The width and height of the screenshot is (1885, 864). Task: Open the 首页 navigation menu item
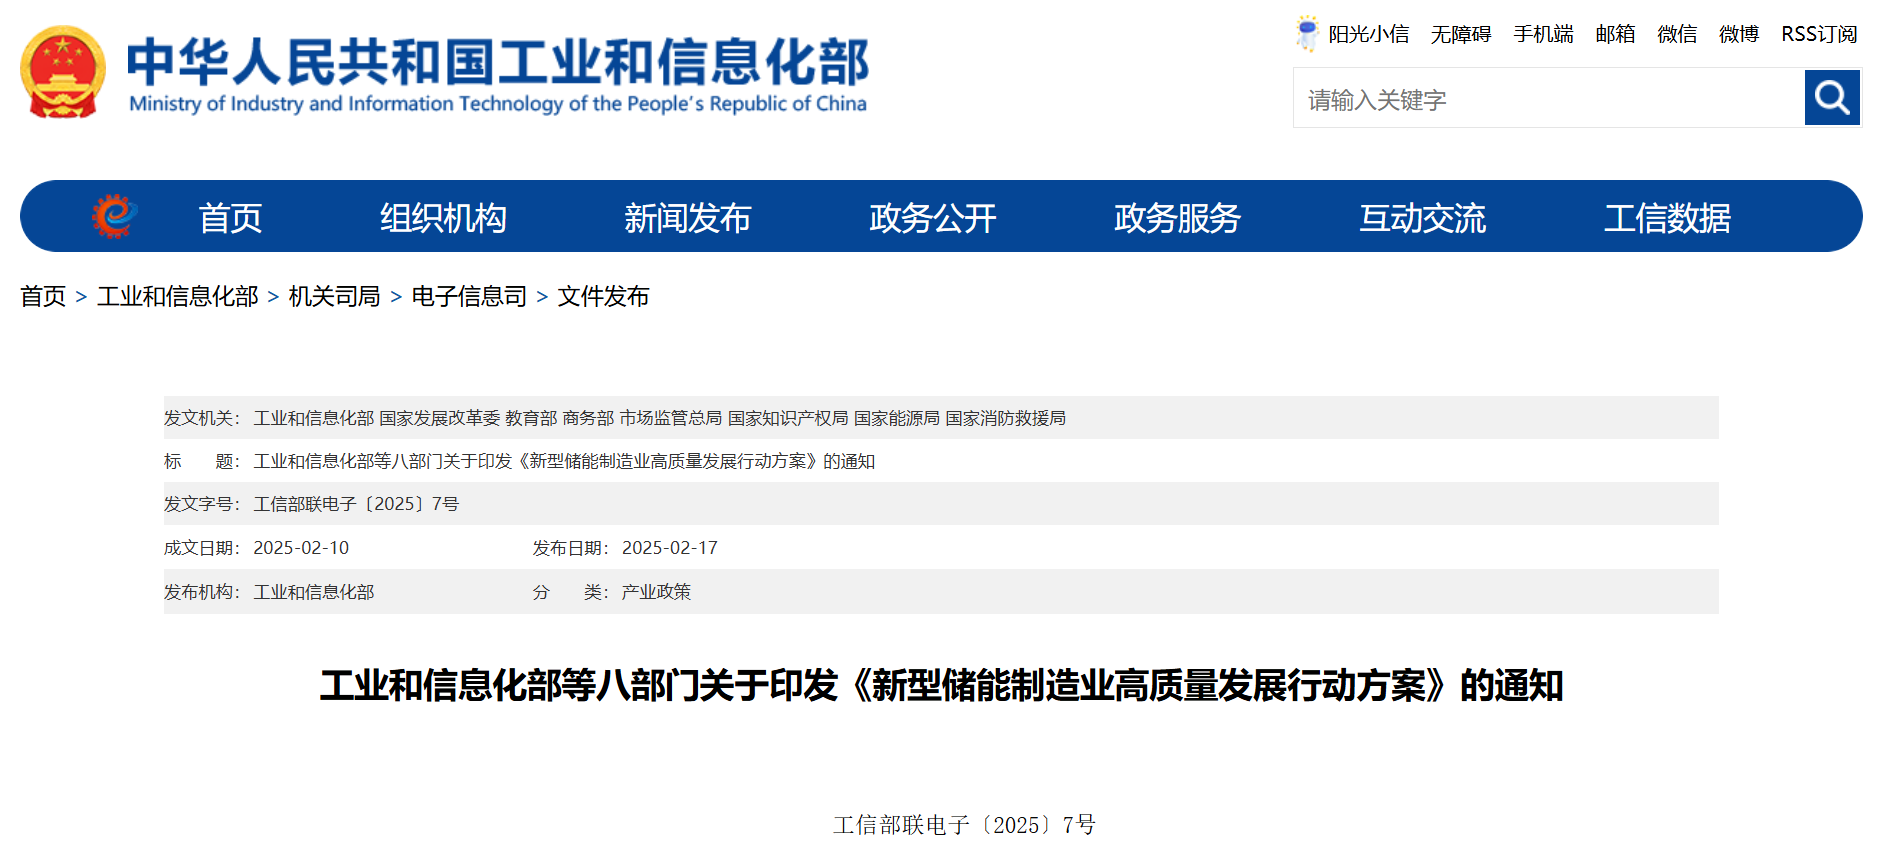(x=230, y=218)
